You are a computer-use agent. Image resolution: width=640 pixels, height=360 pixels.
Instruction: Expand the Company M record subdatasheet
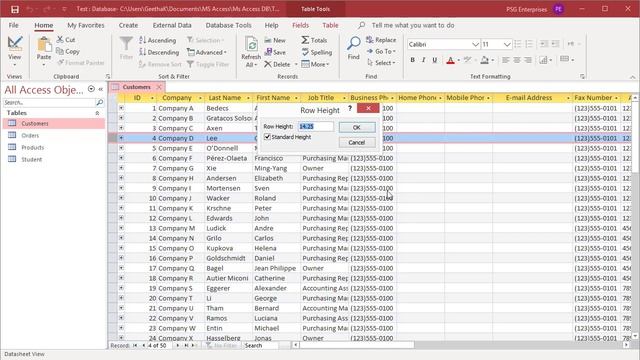tap(121, 228)
